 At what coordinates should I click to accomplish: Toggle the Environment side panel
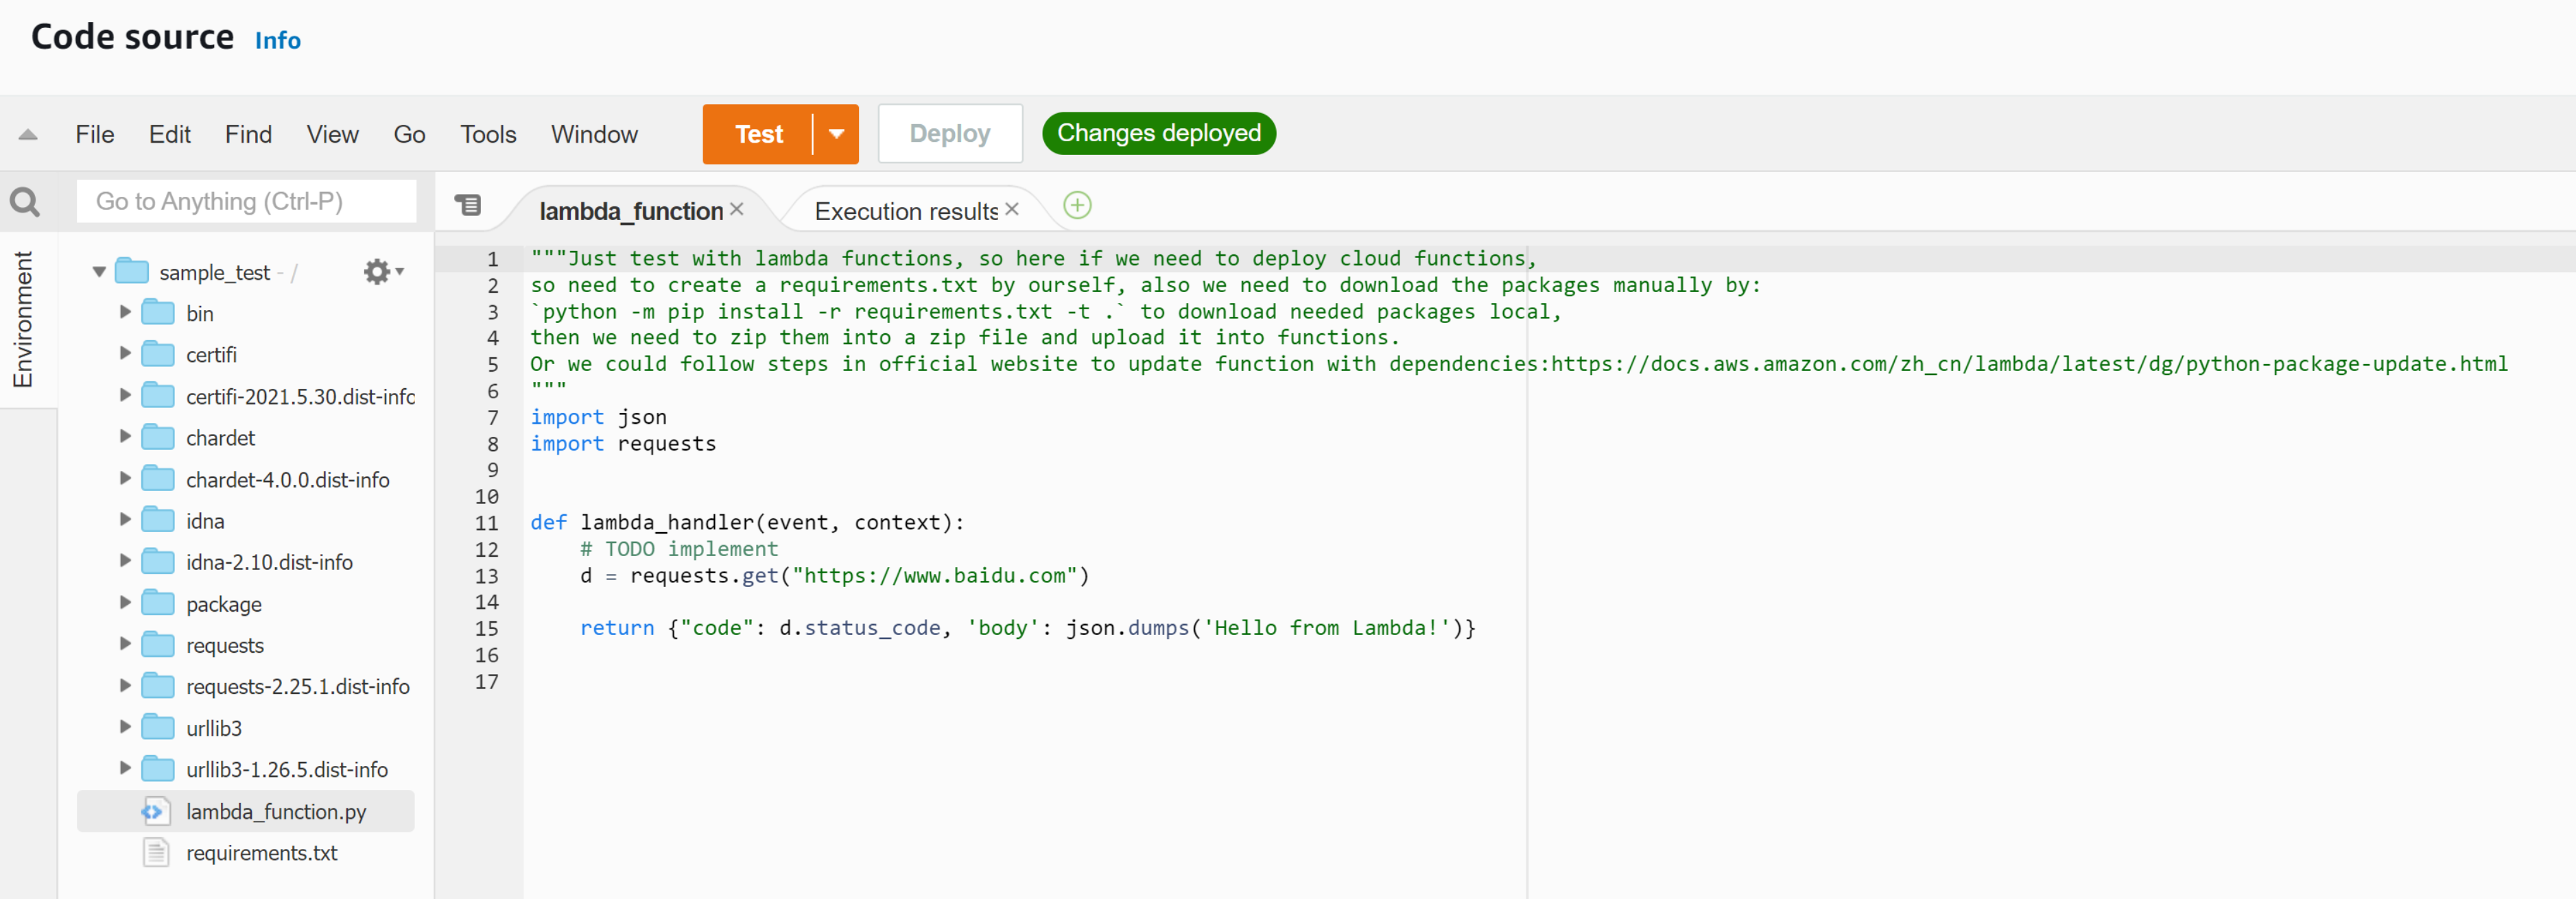pyautogui.click(x=24, y=318)
